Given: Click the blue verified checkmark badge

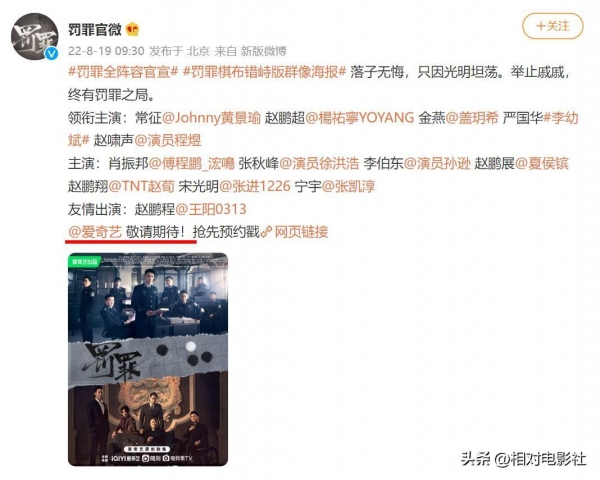Looking at the screenshot, I should pyautogui.click(x=52, y=54).
